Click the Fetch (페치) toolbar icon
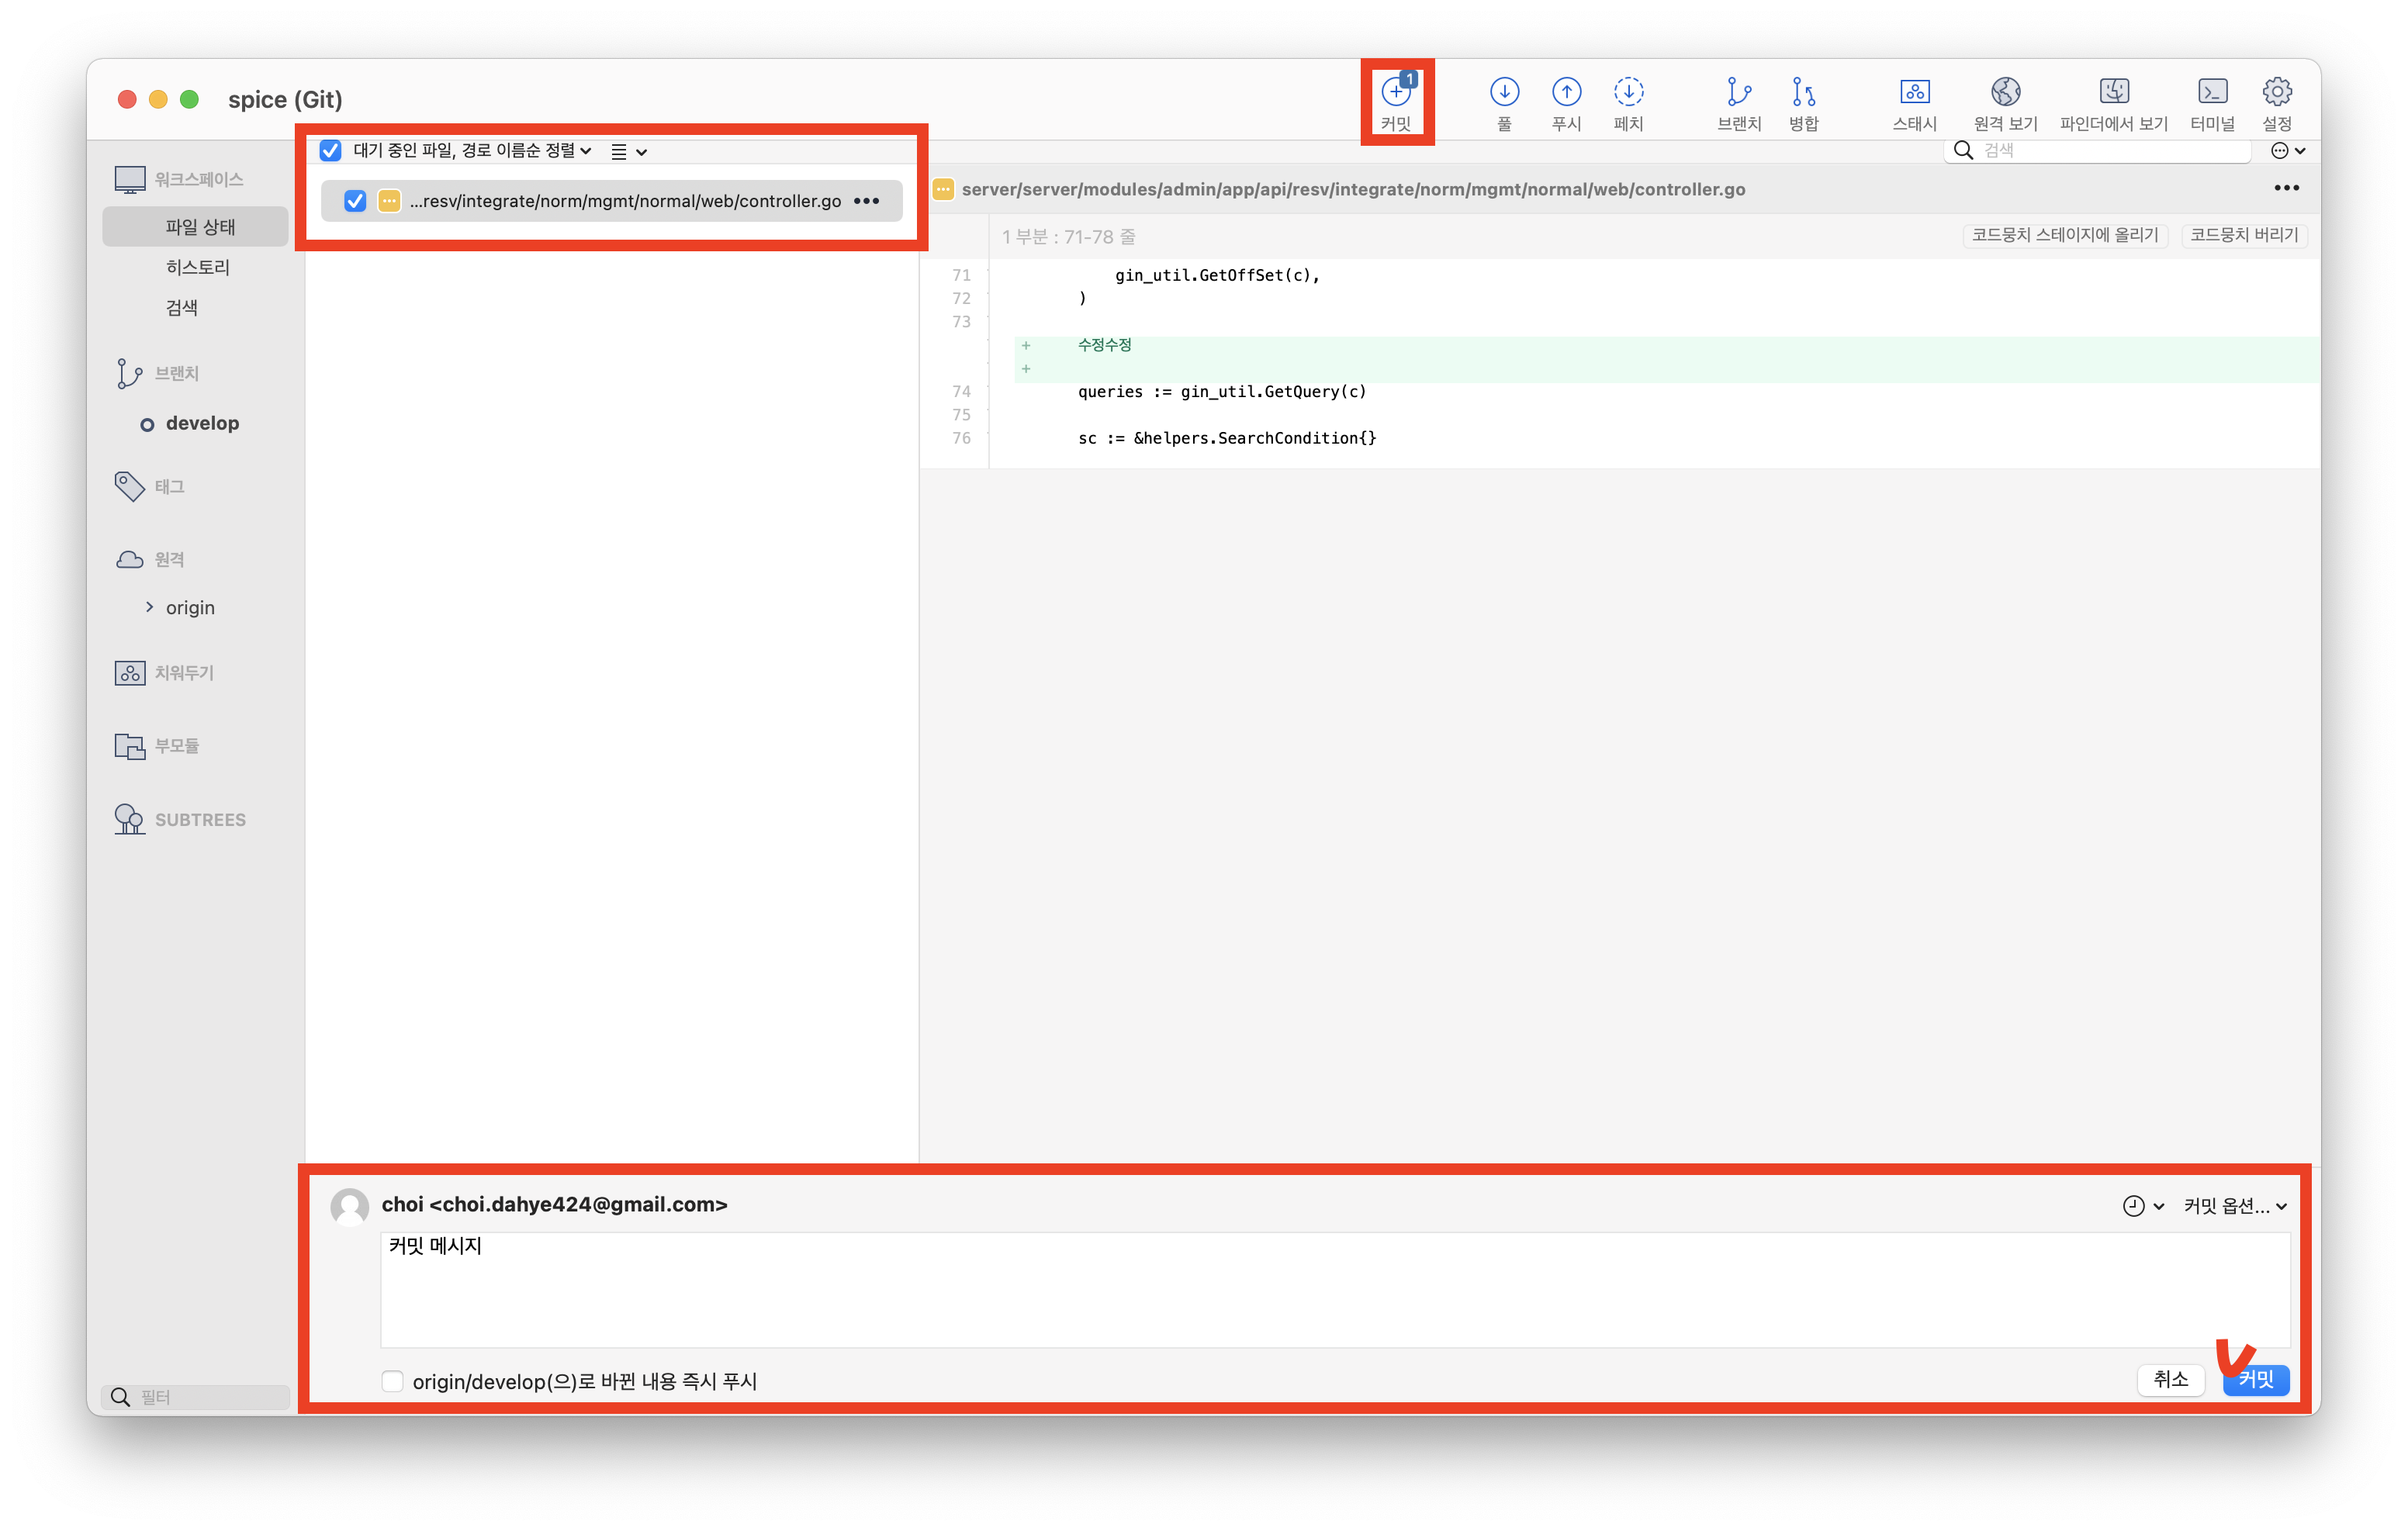 pyautogui.click(x=1628, y=92)
